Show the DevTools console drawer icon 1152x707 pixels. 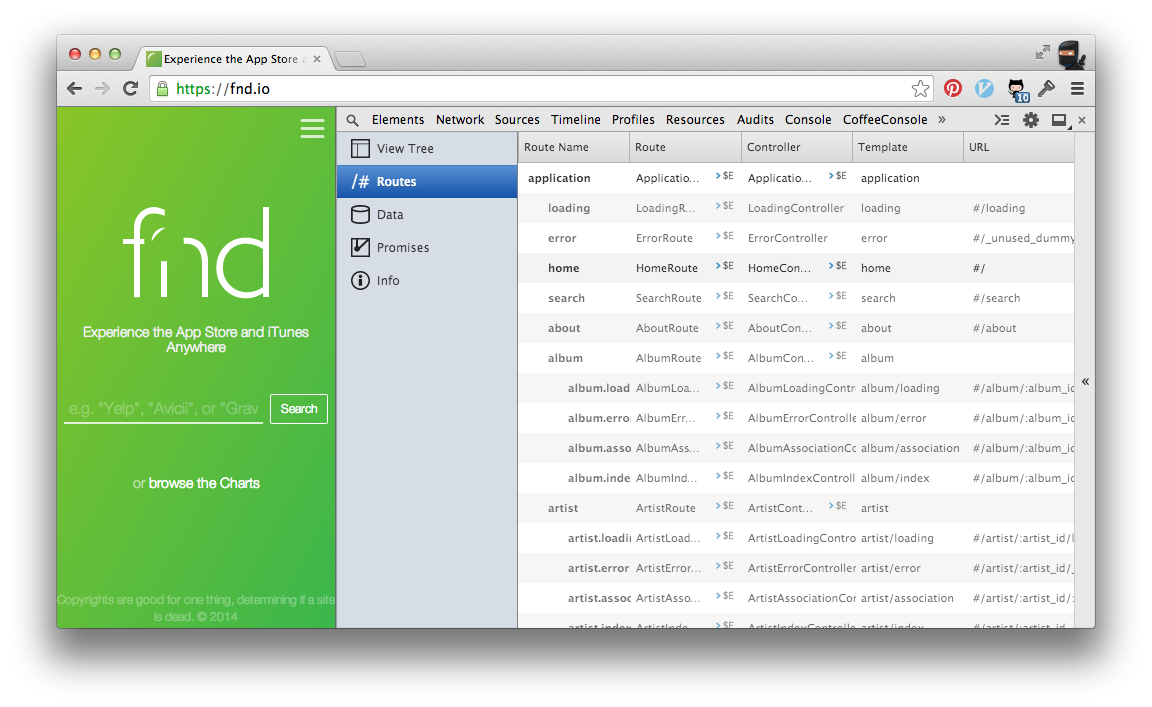[x=1001, y=120]
